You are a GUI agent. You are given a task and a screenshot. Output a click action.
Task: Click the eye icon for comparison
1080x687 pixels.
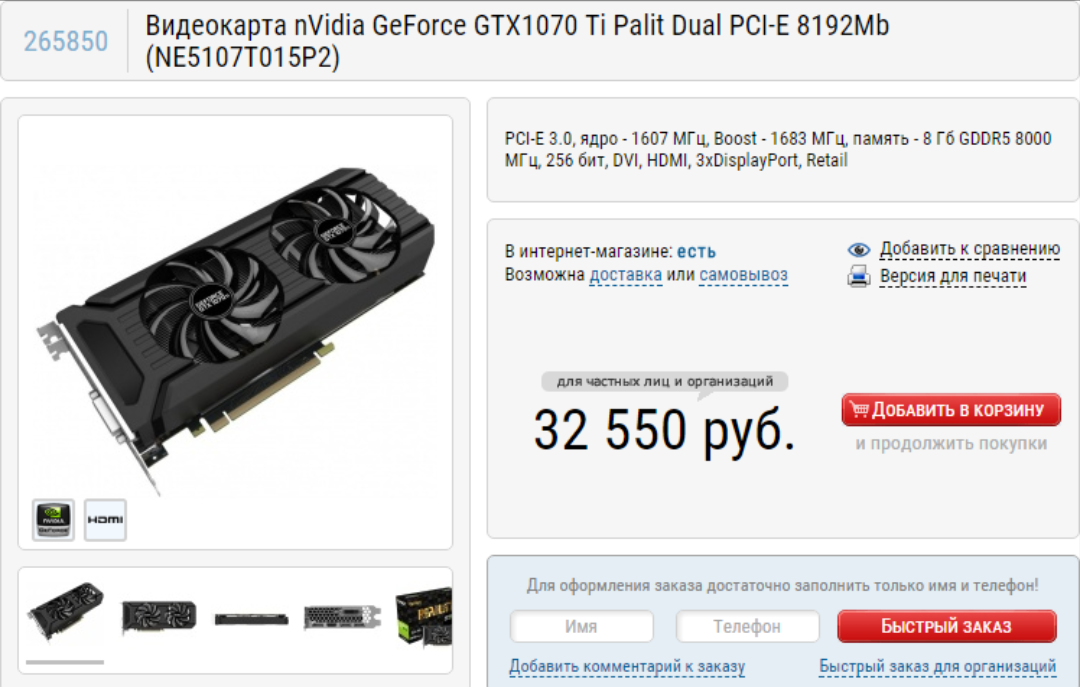click(x=858, y=249)
